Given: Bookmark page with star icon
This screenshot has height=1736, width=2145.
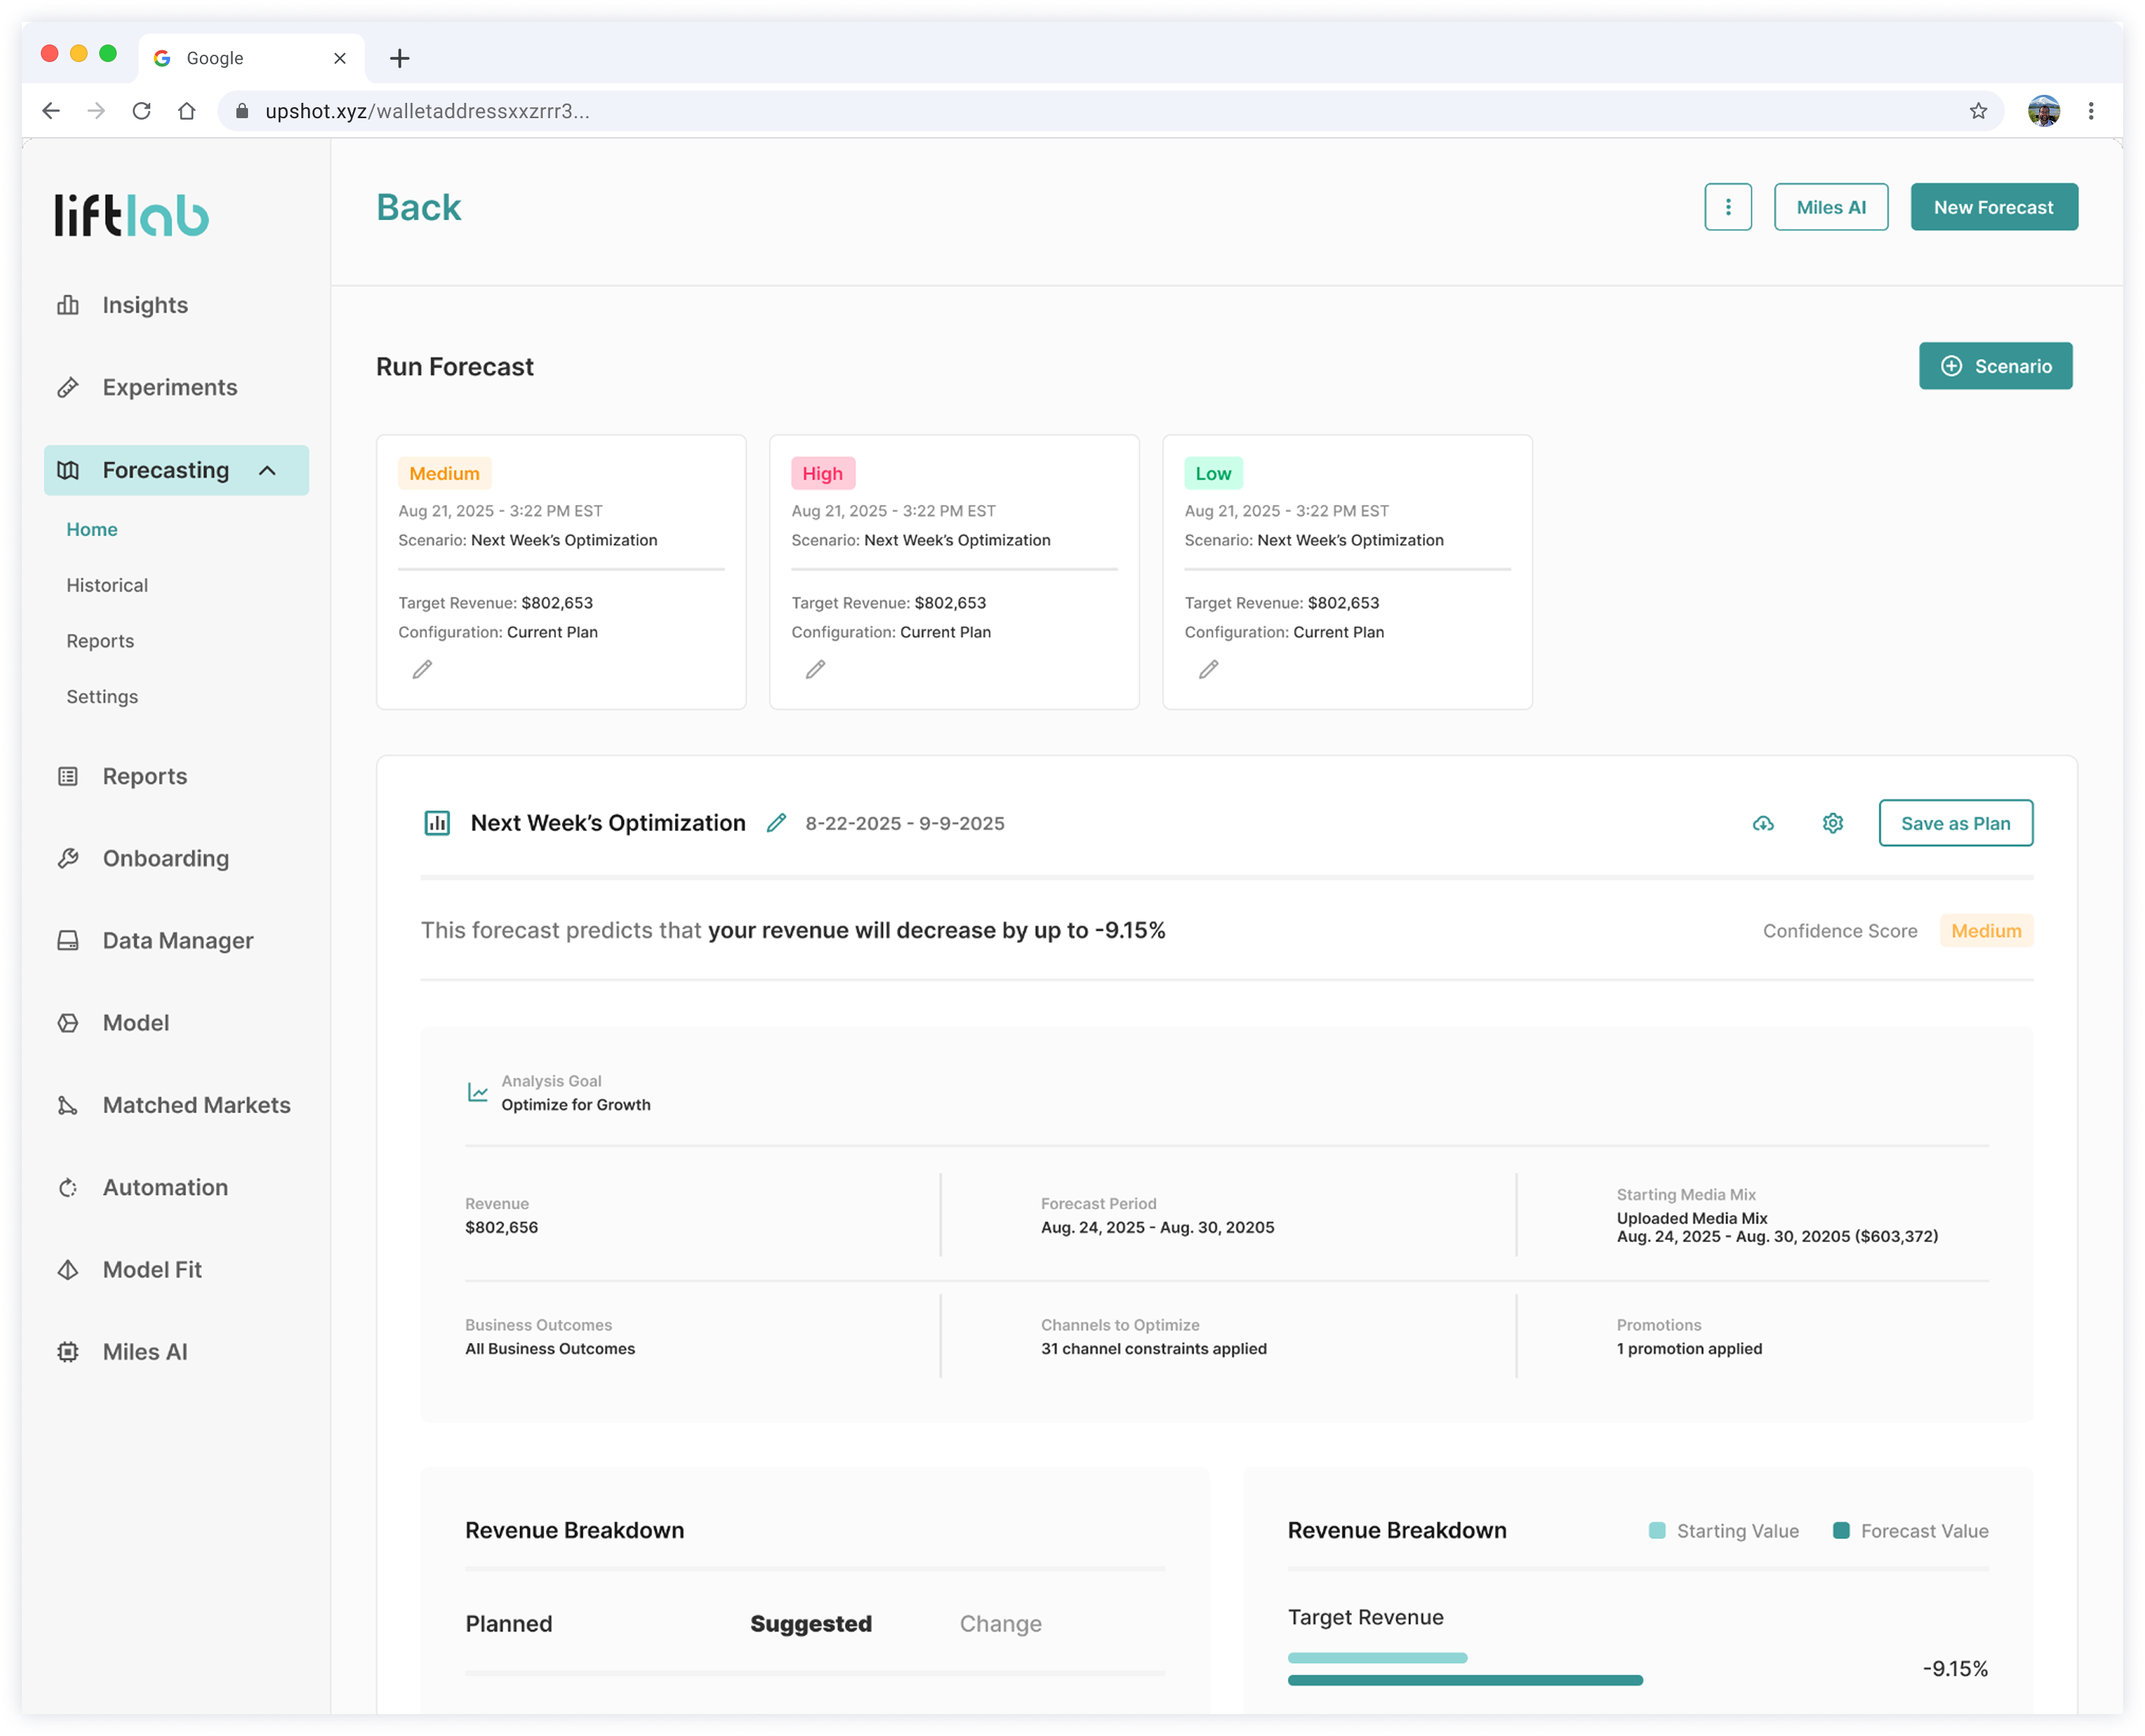Looking at the screenshot, I should point(1978,111).
